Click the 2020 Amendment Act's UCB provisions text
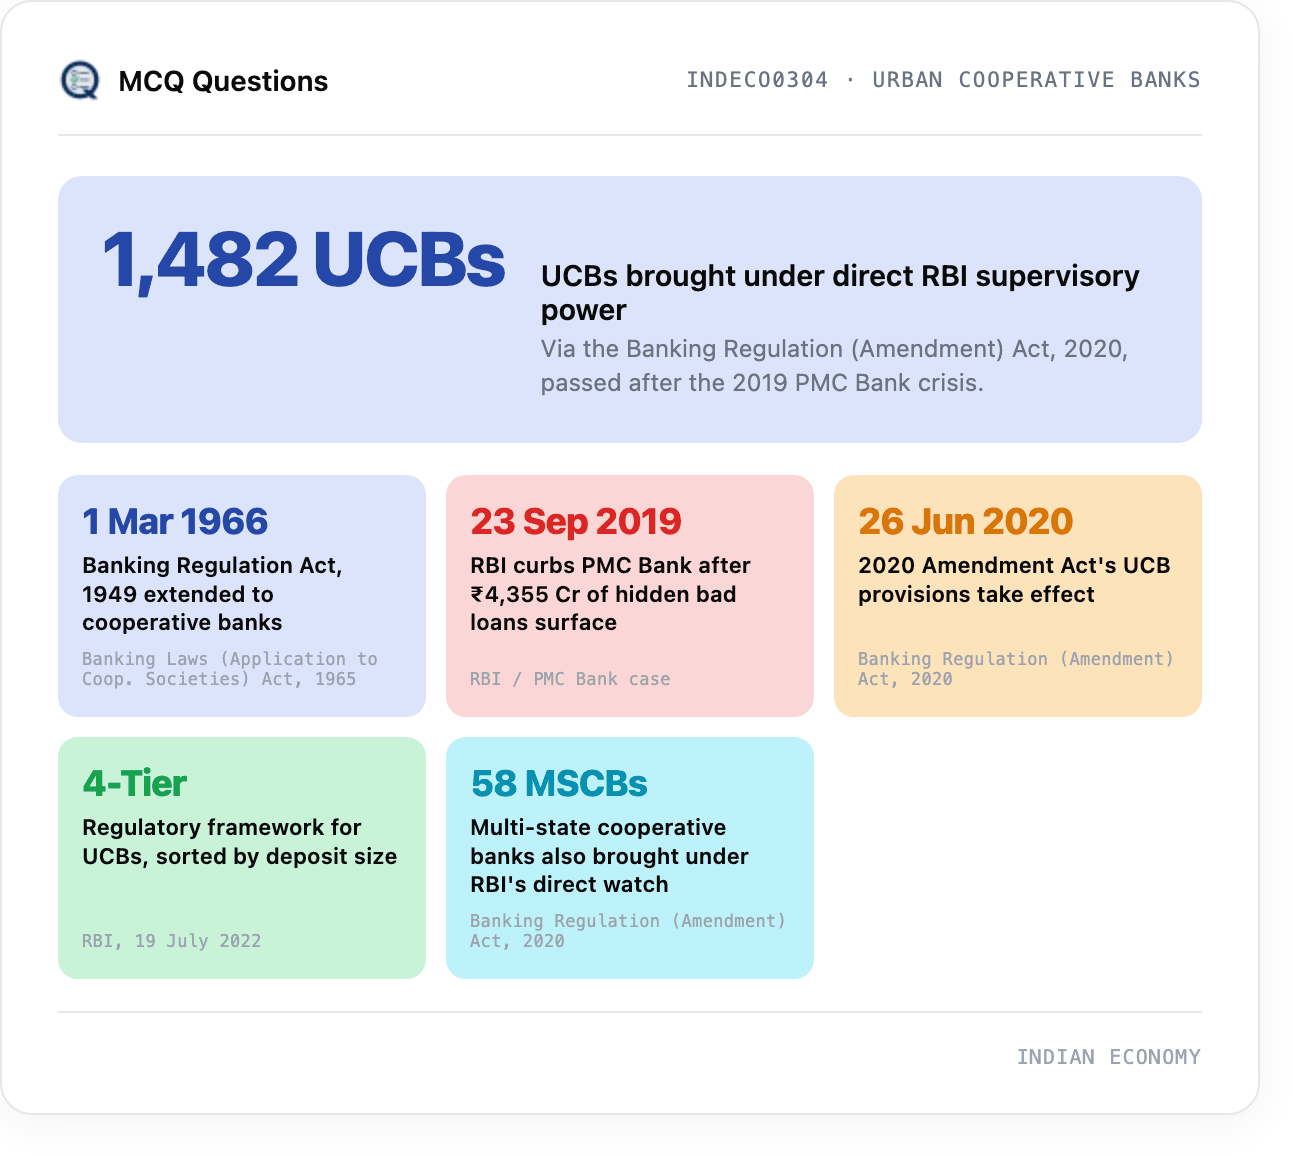The height and width of the screenshot is (1156, 1293). pyautogui.click(x=1014, y=580)
